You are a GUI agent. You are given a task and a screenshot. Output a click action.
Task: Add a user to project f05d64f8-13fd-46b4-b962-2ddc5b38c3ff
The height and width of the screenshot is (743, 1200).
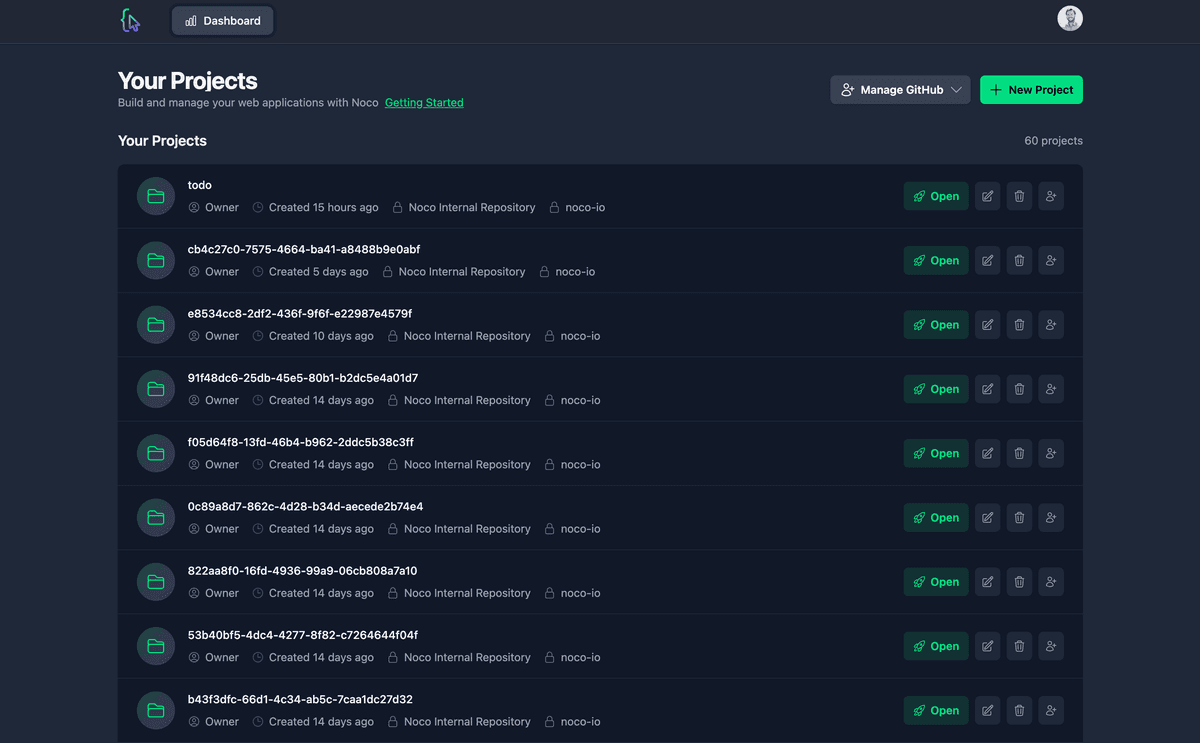pos(1051,453)
